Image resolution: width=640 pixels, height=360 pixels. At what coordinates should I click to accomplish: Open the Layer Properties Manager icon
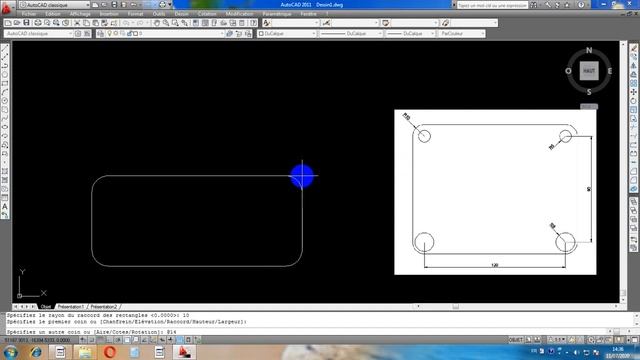click(x=100, y=33)
